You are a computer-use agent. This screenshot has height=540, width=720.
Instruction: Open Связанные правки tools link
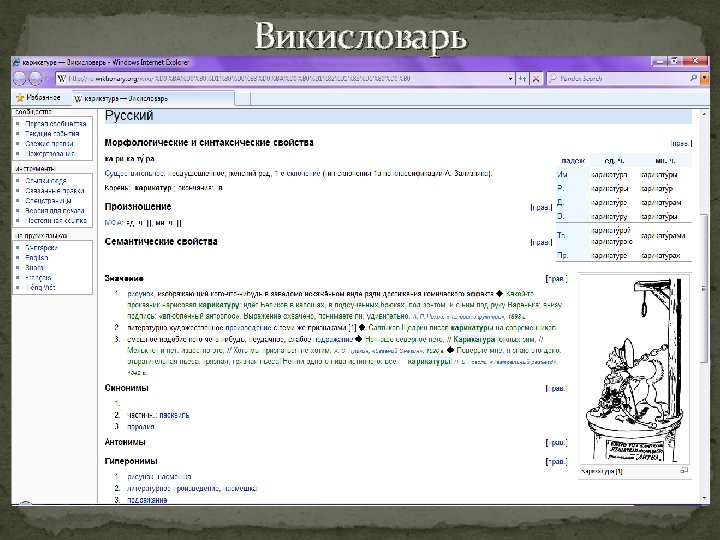[55, 191]
